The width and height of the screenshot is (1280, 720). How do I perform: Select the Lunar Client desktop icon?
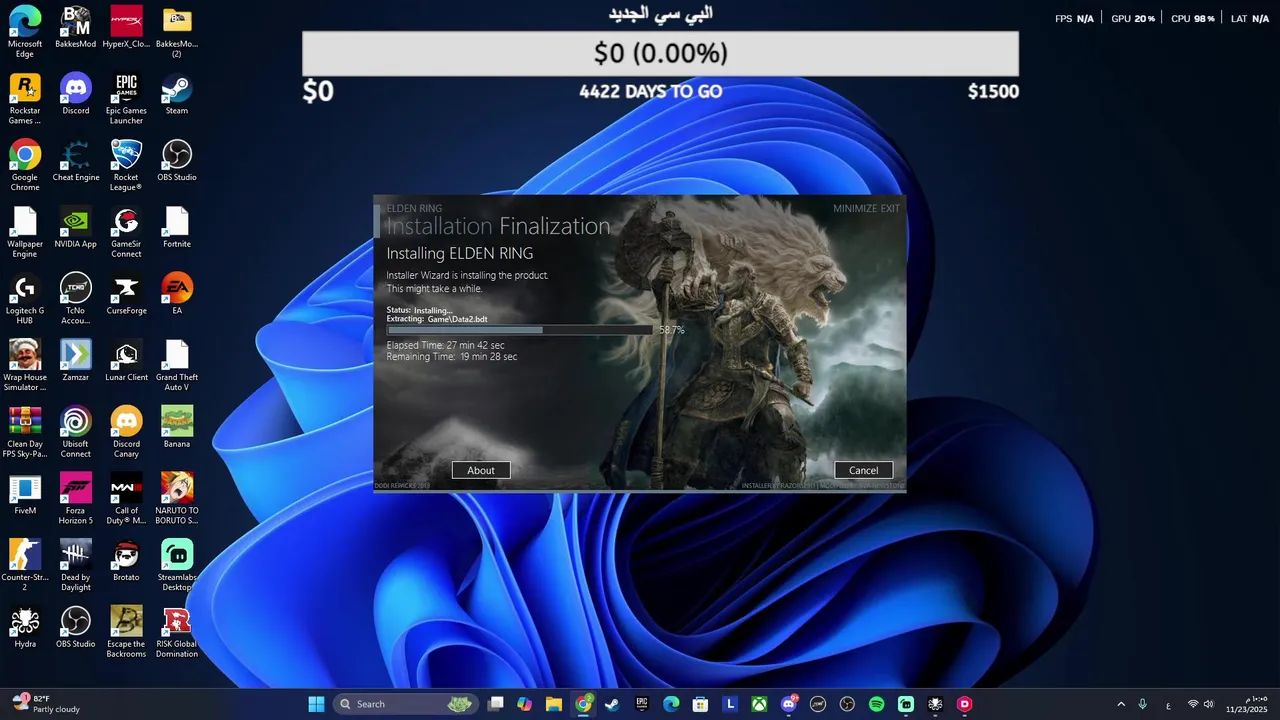coord(126,361)
